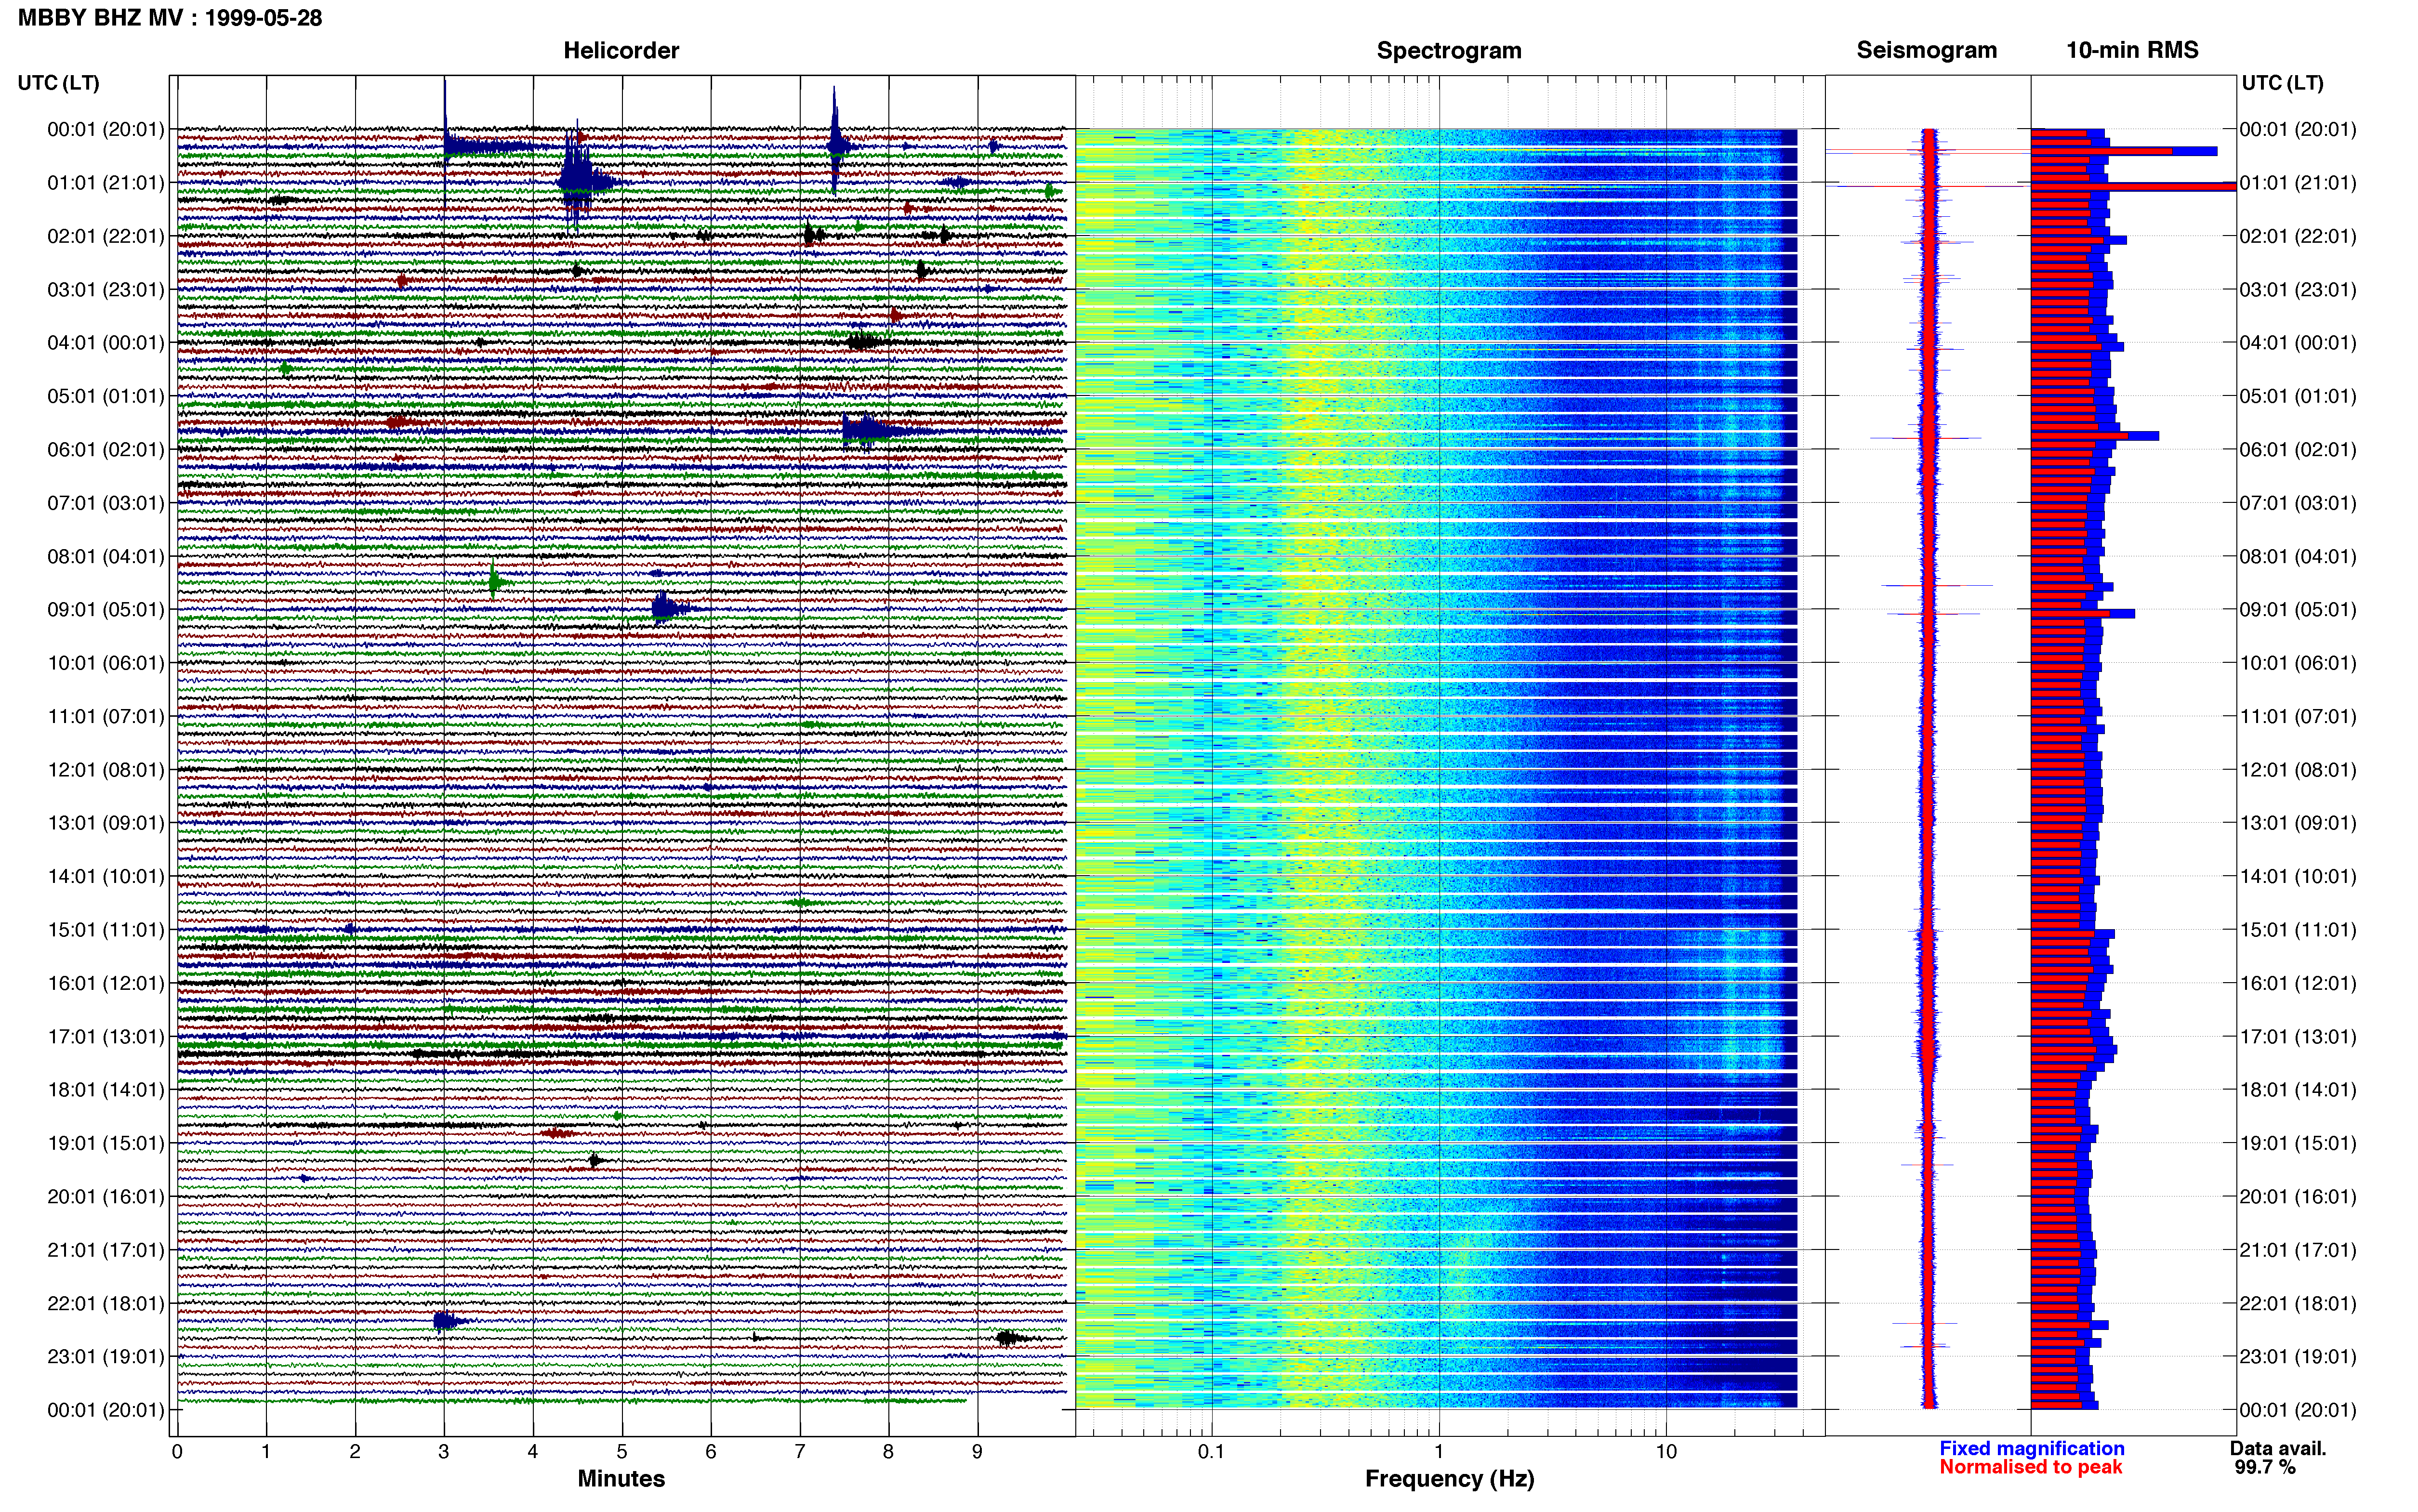Click the minute tick label '5'
This screenshot has height=1512, width=2418.
coord(622,1452)
